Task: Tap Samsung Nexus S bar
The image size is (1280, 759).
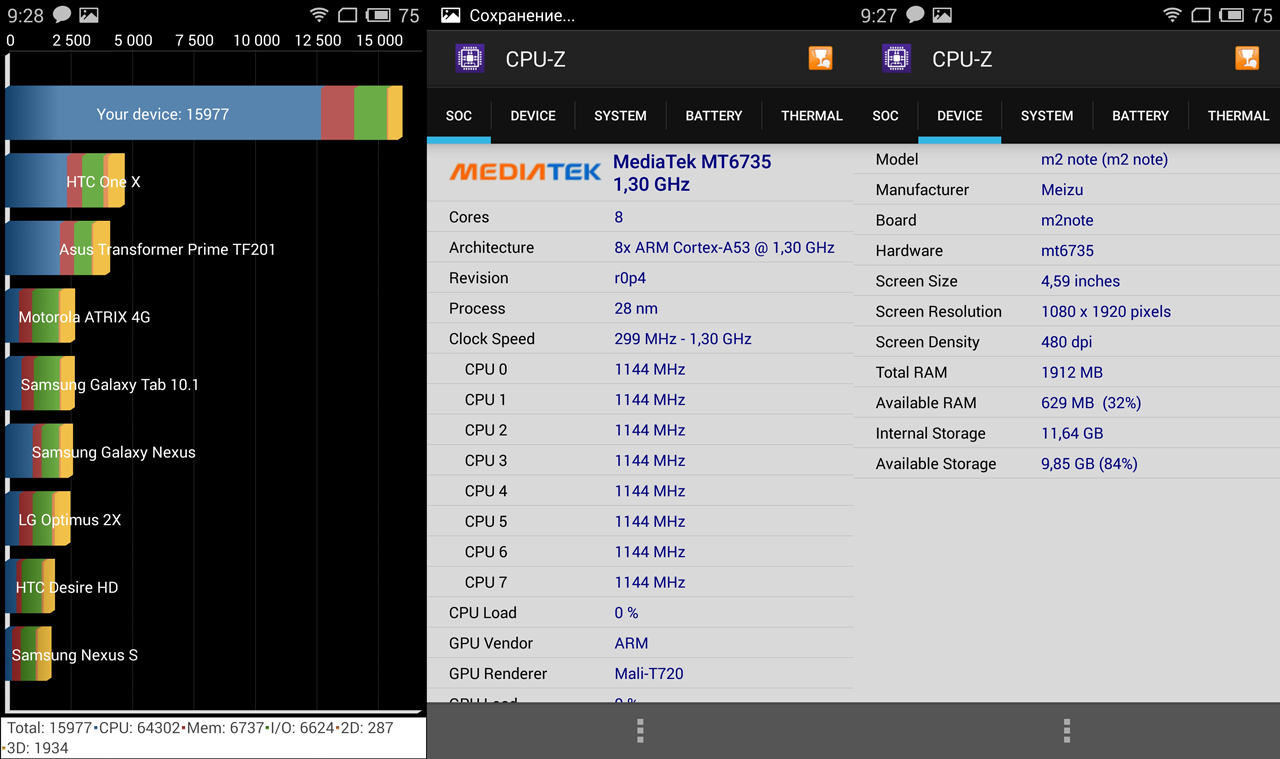Action: (28, 655)
